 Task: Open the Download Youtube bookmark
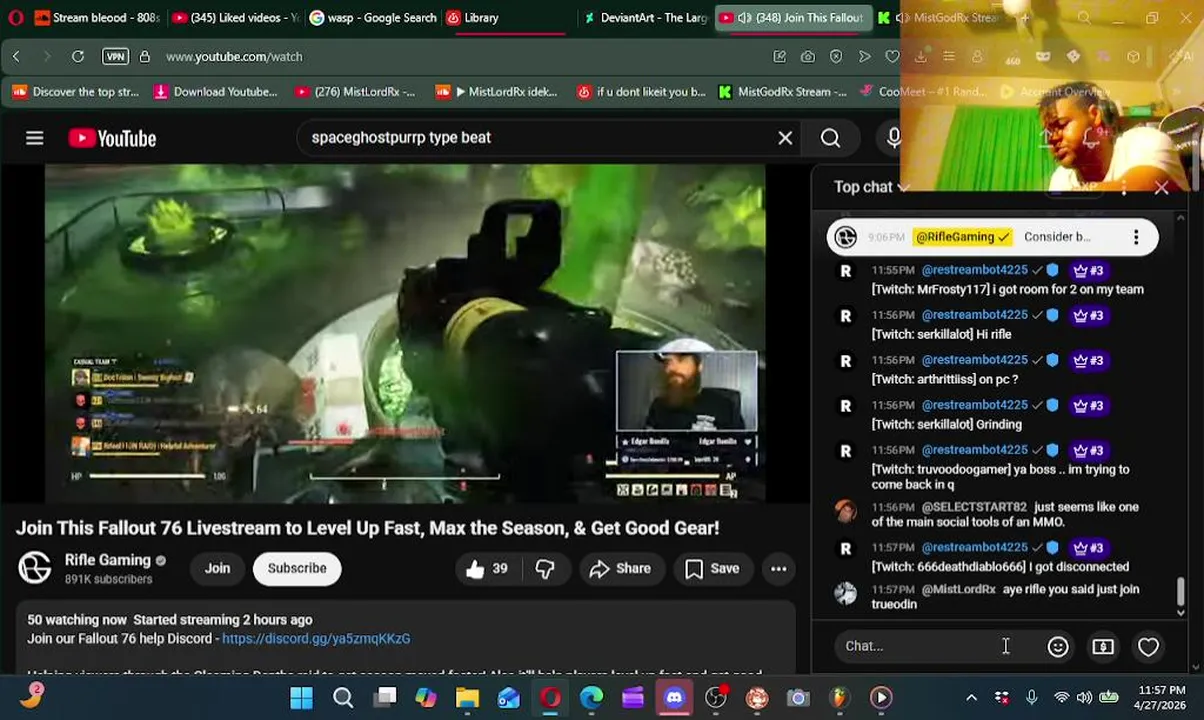[x=215, y=92]
